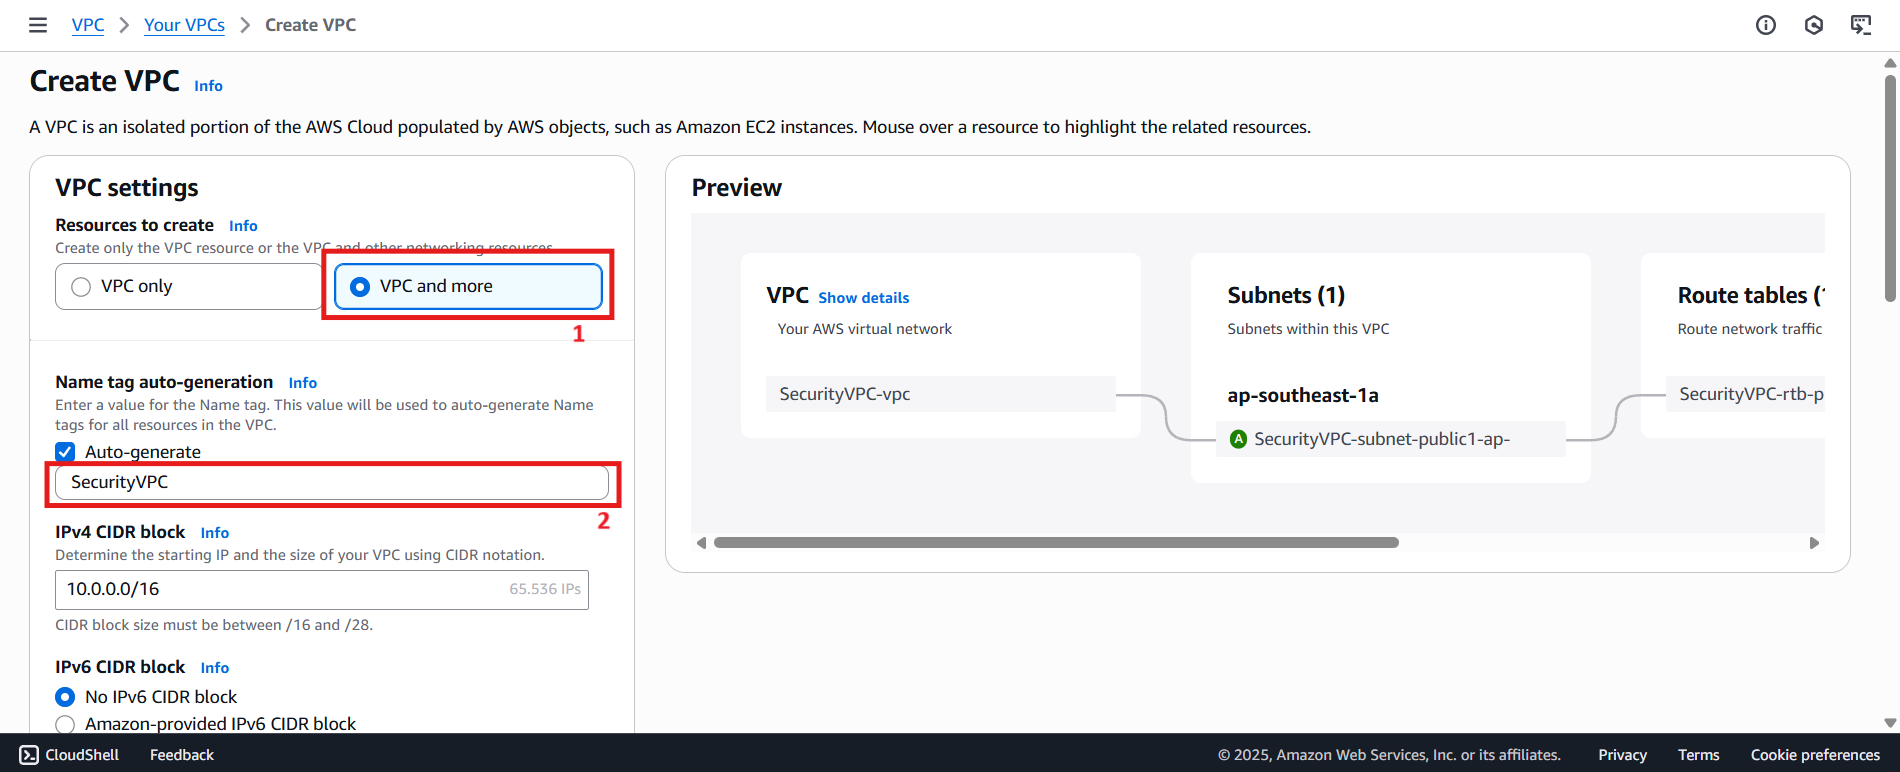Open Info for IPv4 CIDR block
The height and width of the screenshot is (772, 1900).
click(x=214, y=533)
